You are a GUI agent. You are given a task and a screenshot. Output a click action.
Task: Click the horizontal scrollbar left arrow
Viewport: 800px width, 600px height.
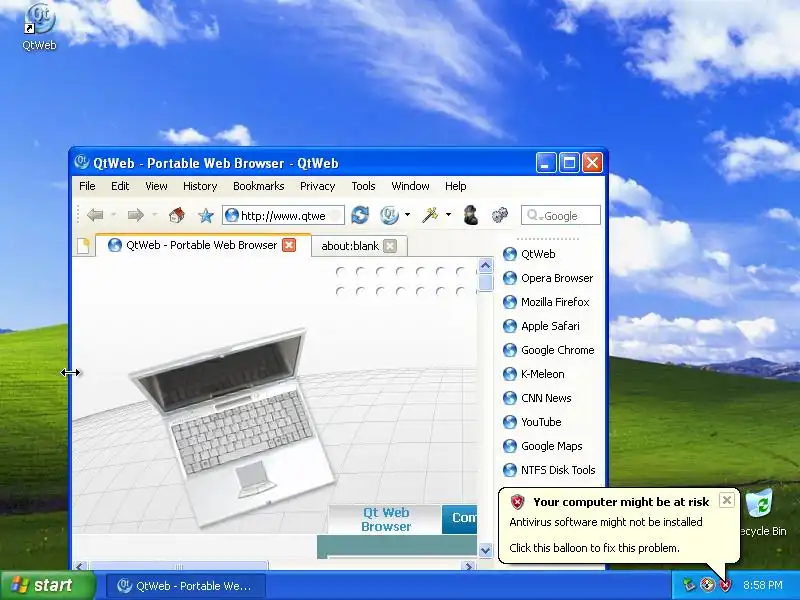pos(80,566)
